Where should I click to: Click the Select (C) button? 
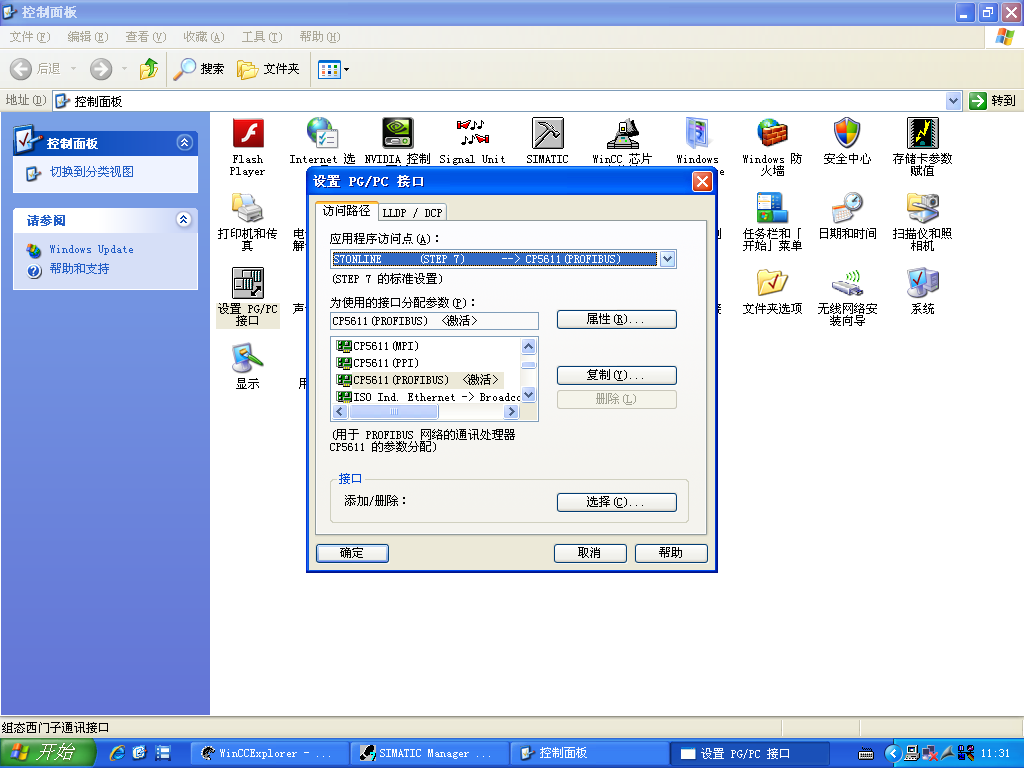[x=616, y=502]
